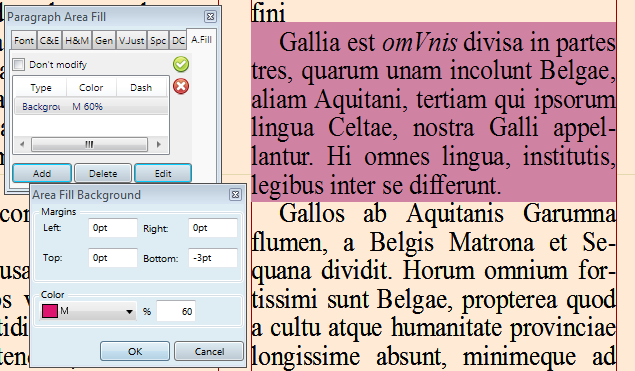
Task: Click the Dash column header
Action: tap(141, 87)
